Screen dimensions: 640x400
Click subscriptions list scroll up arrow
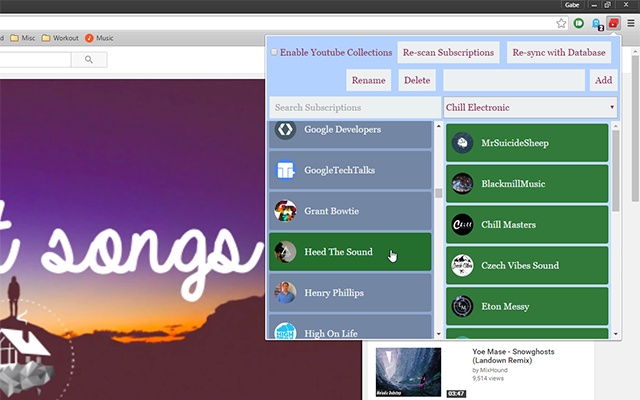click(x=439, y=126)
